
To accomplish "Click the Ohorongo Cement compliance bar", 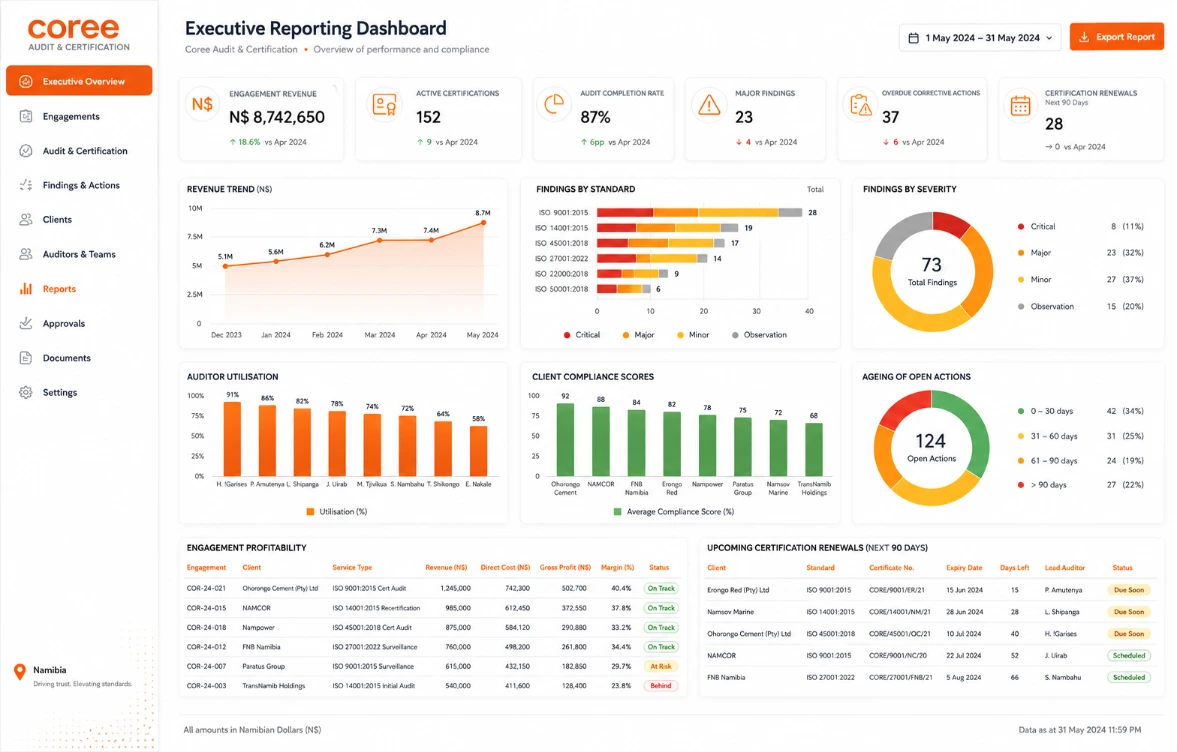I will (x=565, y=440).
